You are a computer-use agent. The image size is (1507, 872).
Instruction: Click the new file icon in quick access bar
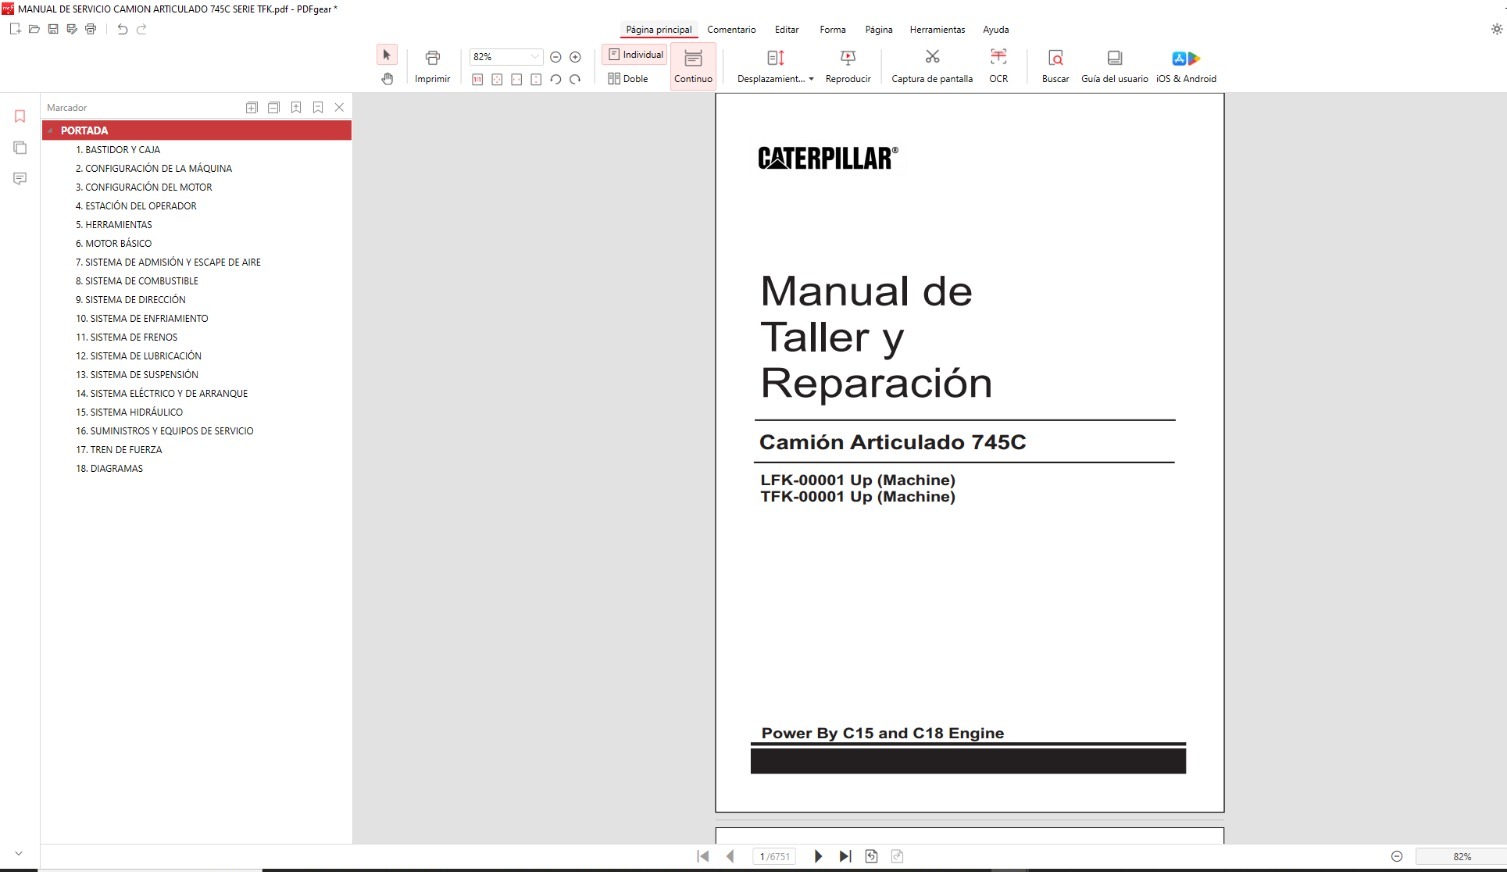coord(15,29)
